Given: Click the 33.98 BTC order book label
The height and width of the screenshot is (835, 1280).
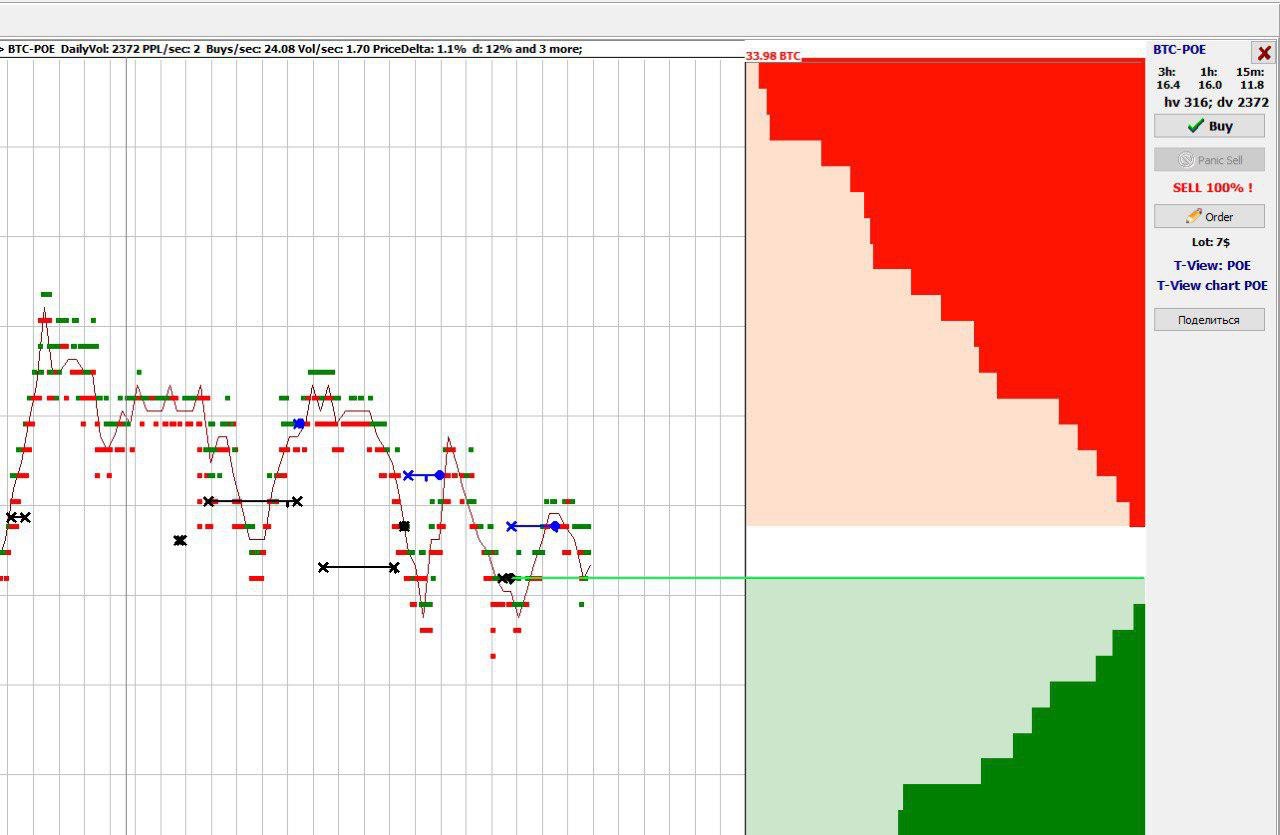Looking at the screenshot, I should point(773,56).
